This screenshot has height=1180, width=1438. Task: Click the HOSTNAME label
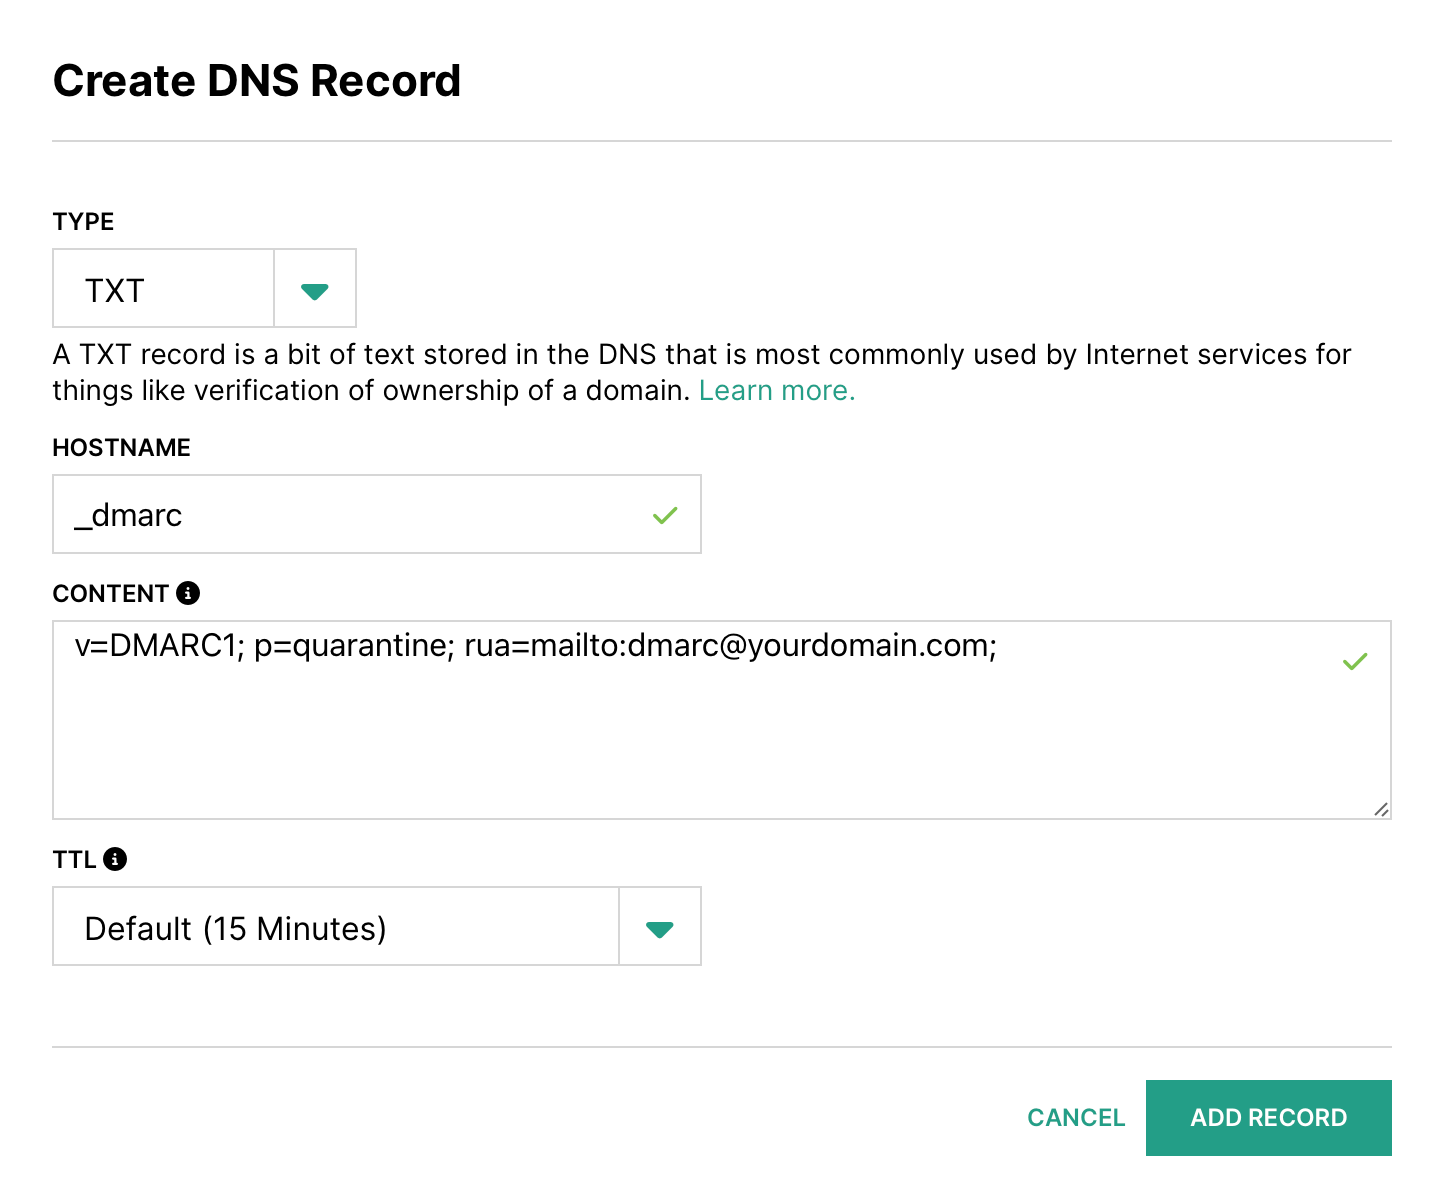point(121,447)
